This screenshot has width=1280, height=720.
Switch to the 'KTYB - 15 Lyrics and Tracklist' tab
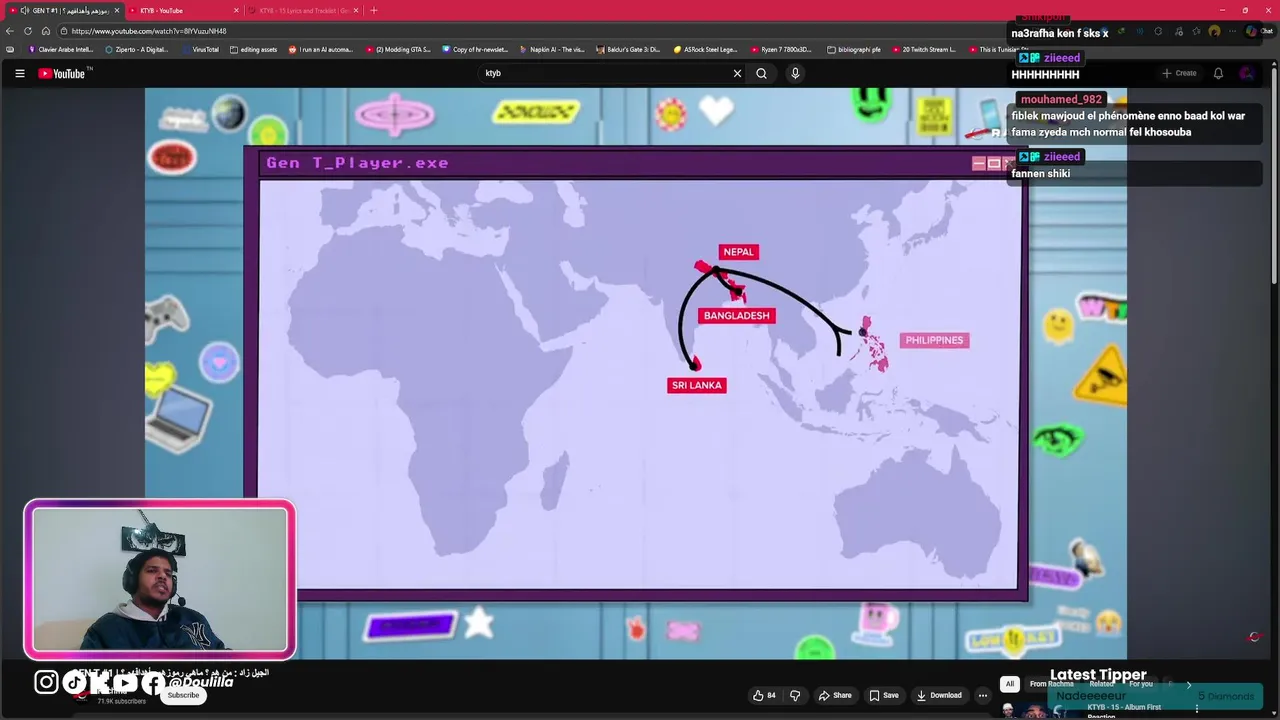pyautogui.click(x=303, y=10)
